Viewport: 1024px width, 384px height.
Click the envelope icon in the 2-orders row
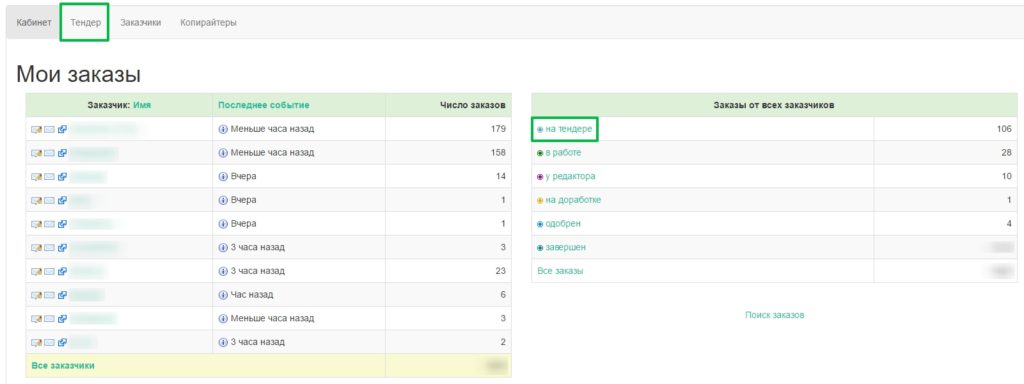tap(49, 342)
